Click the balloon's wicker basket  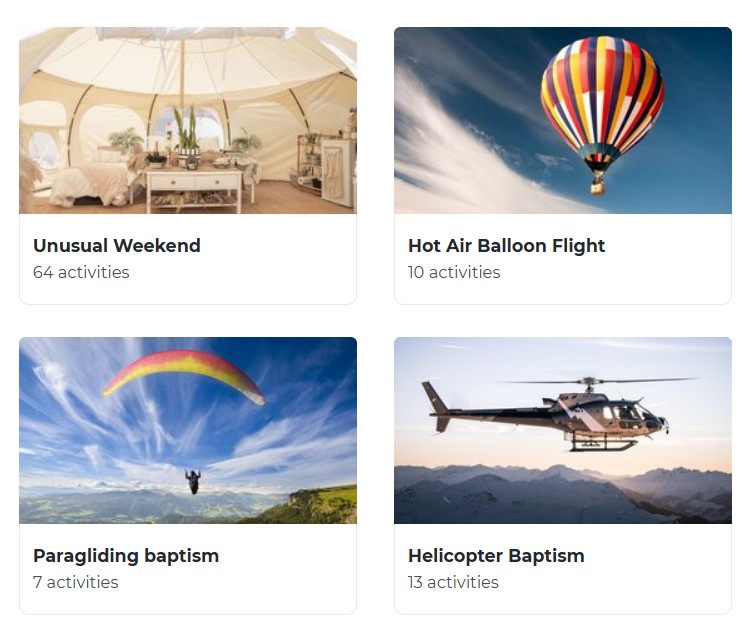pyautogui.click(x=598, y=187)
